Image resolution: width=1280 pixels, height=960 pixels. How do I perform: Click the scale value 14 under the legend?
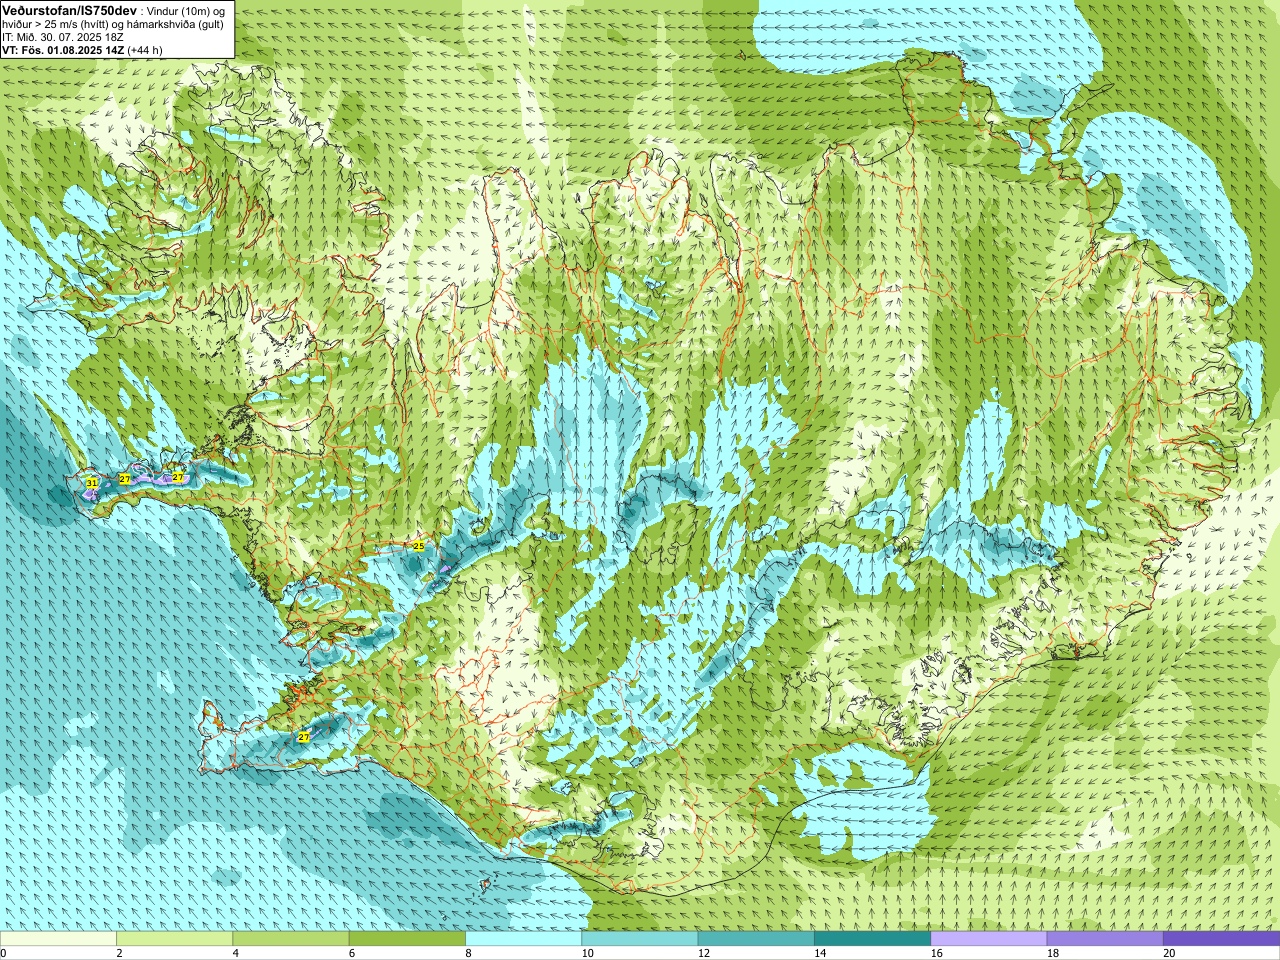pyautogui.click(x=820, y=954)
